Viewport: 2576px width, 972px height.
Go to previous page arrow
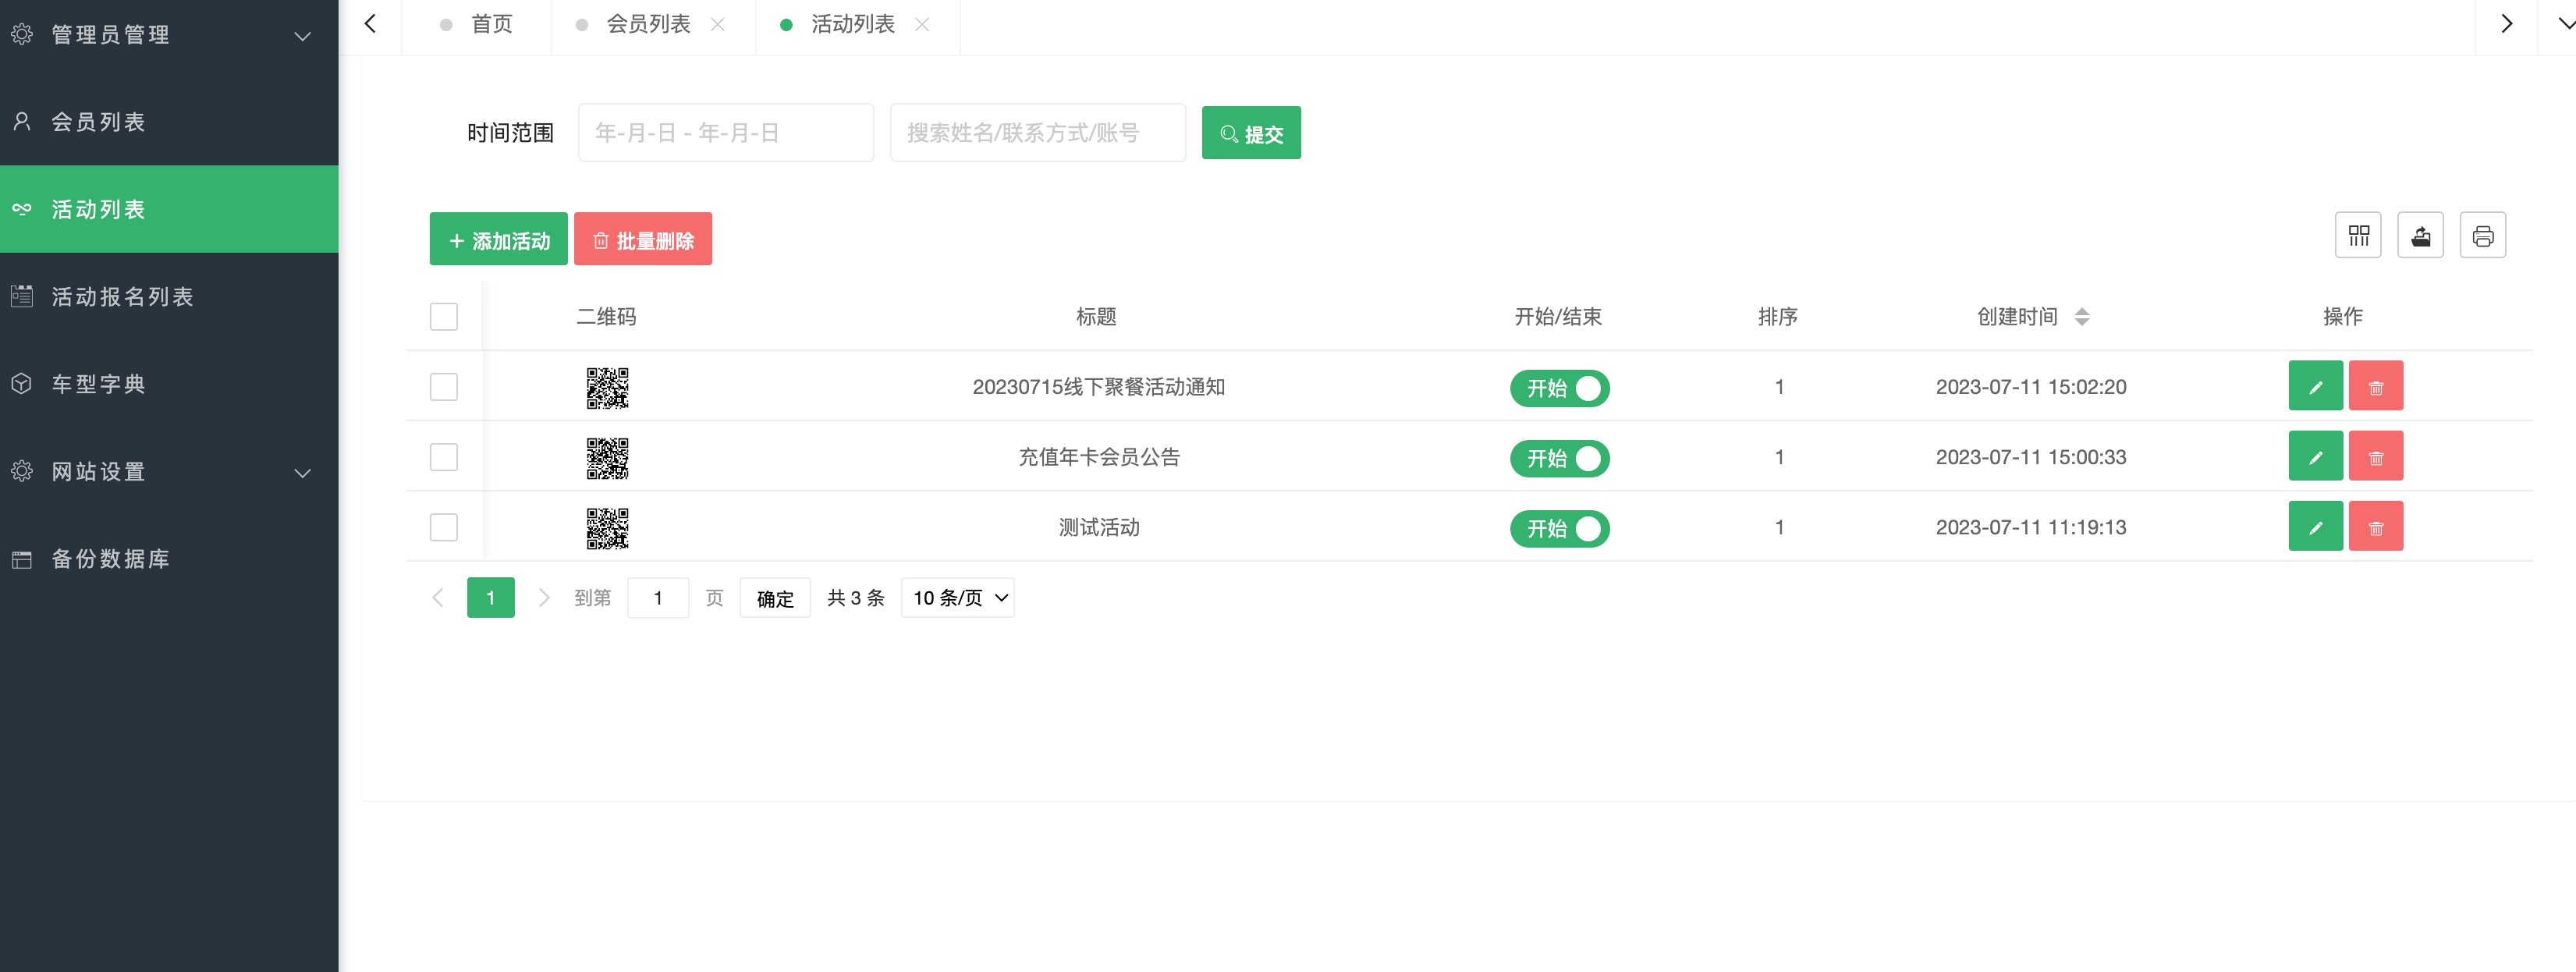[437, 598]
